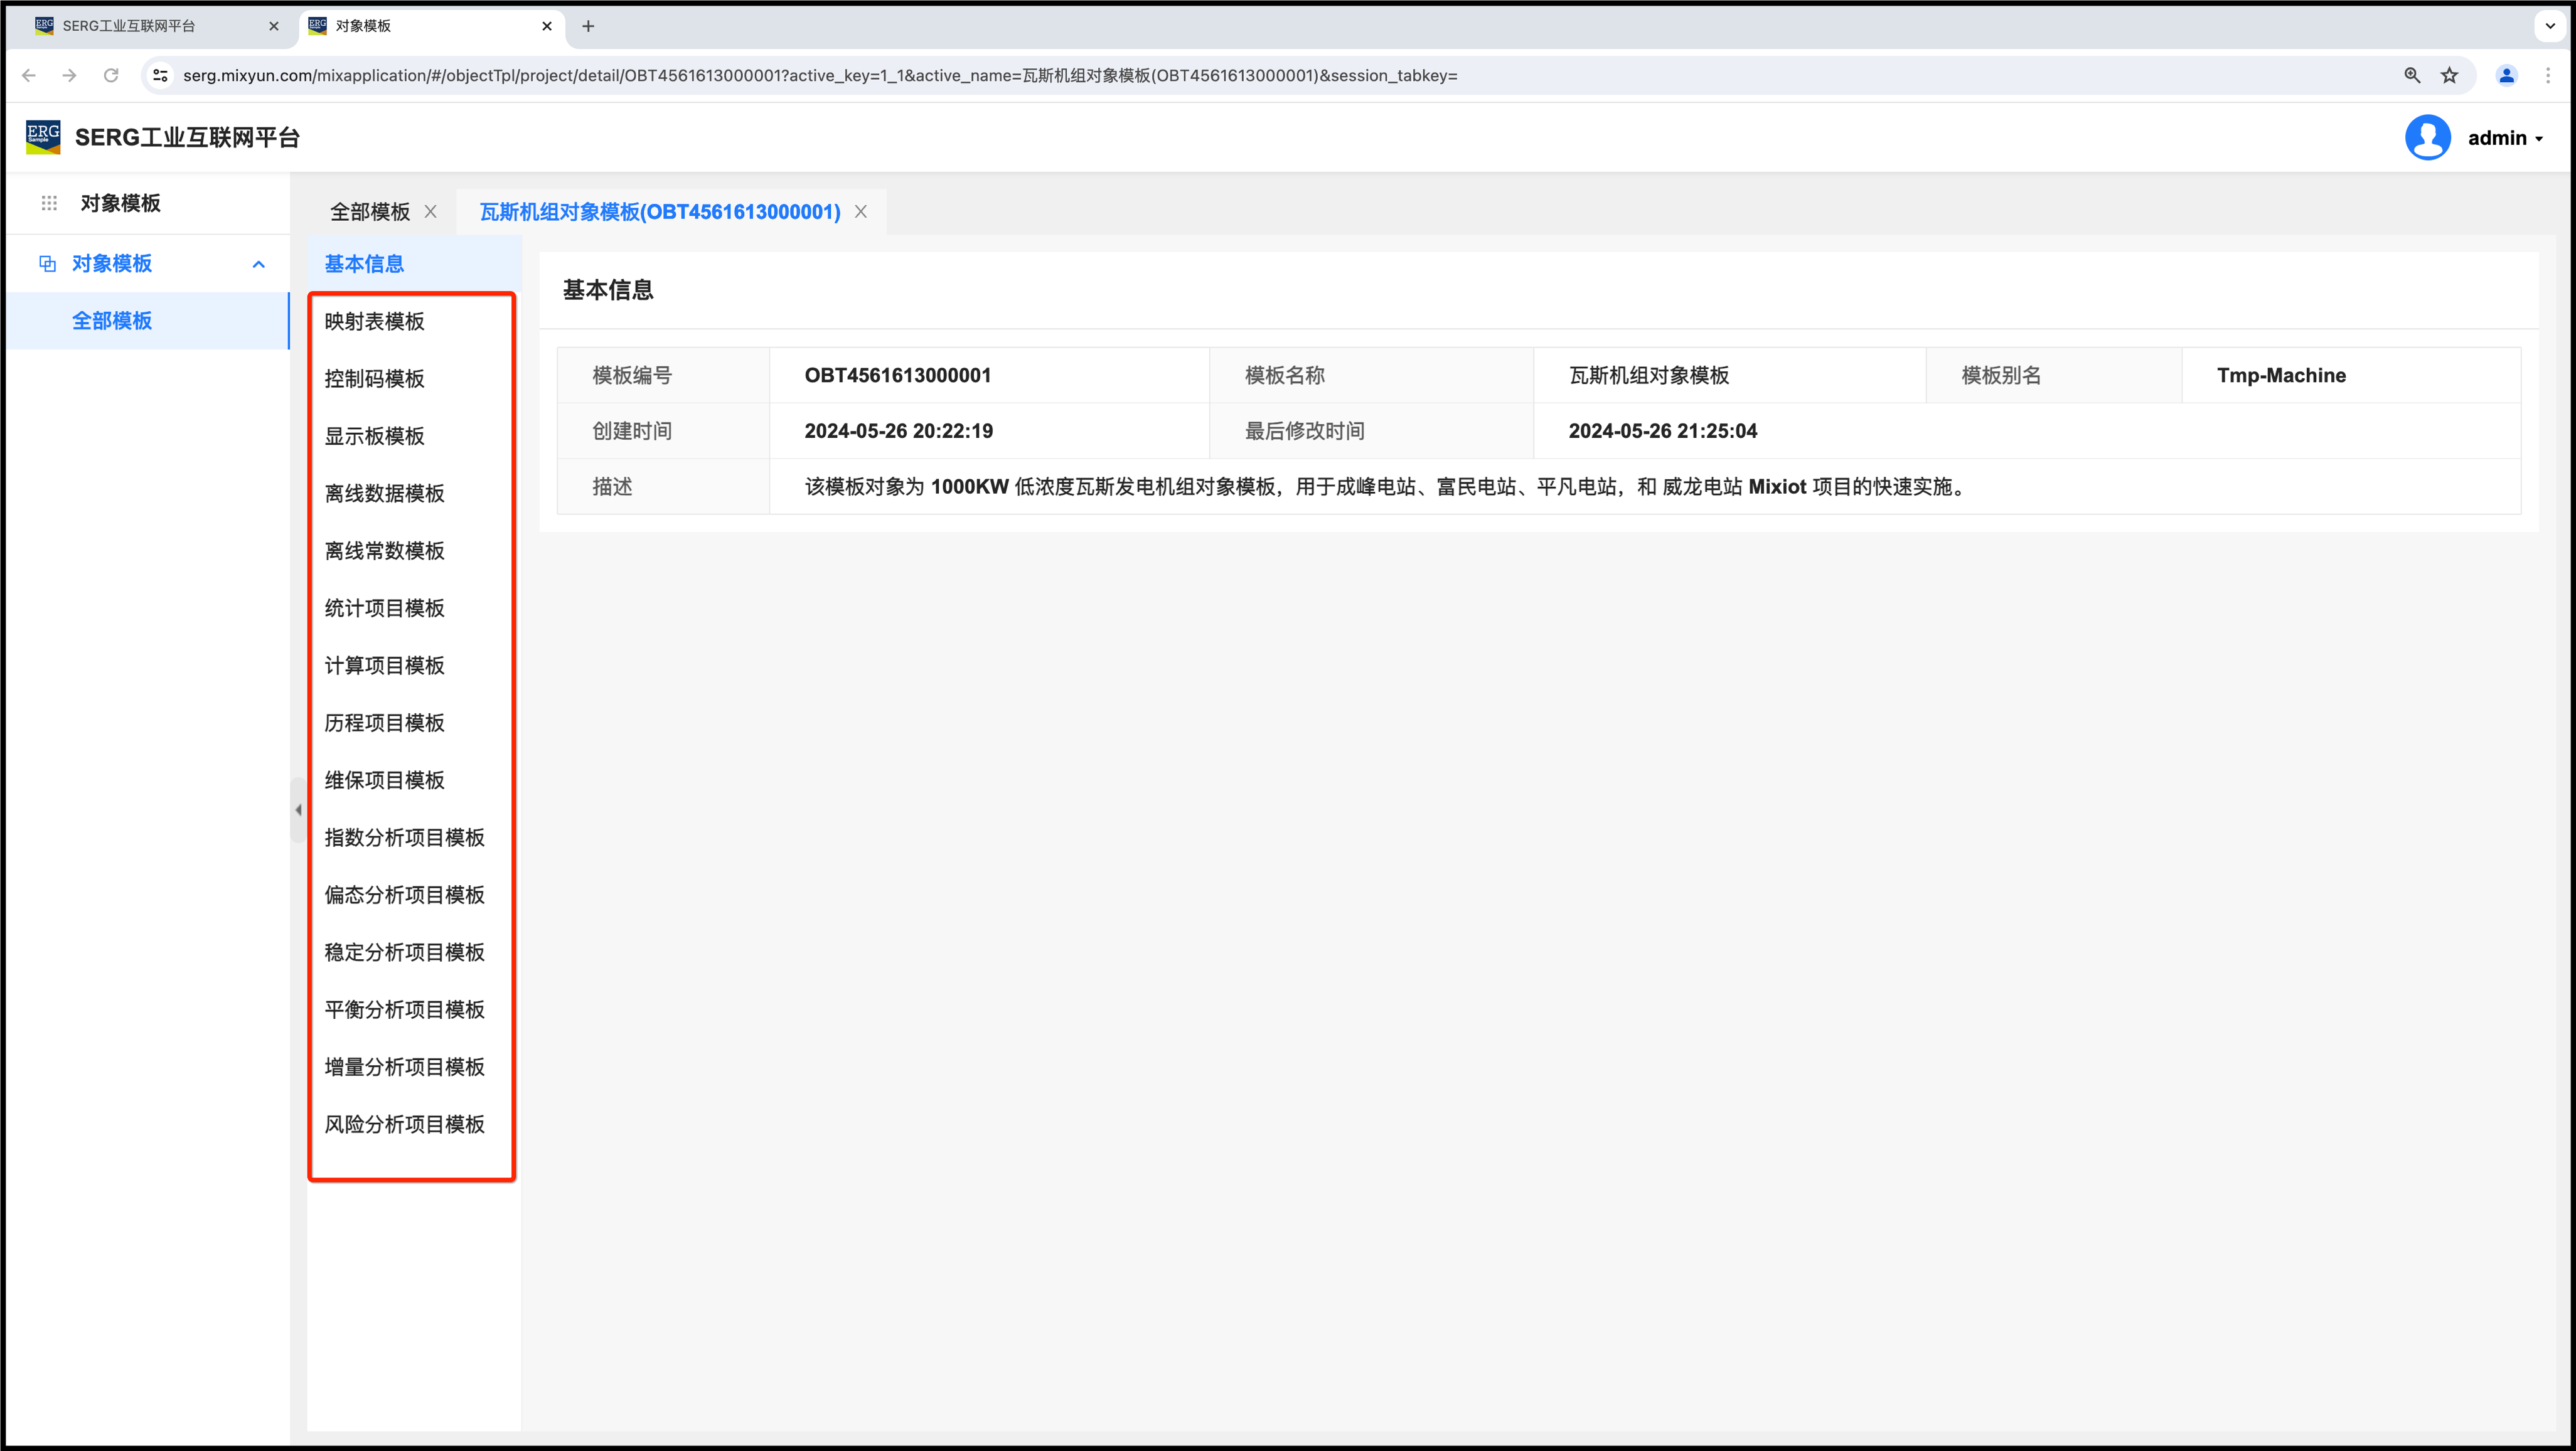The height and width of the screenshot is (1451, 2576).
Task: Click 全部模板 in left sidebar
Action: click(112, 321)
